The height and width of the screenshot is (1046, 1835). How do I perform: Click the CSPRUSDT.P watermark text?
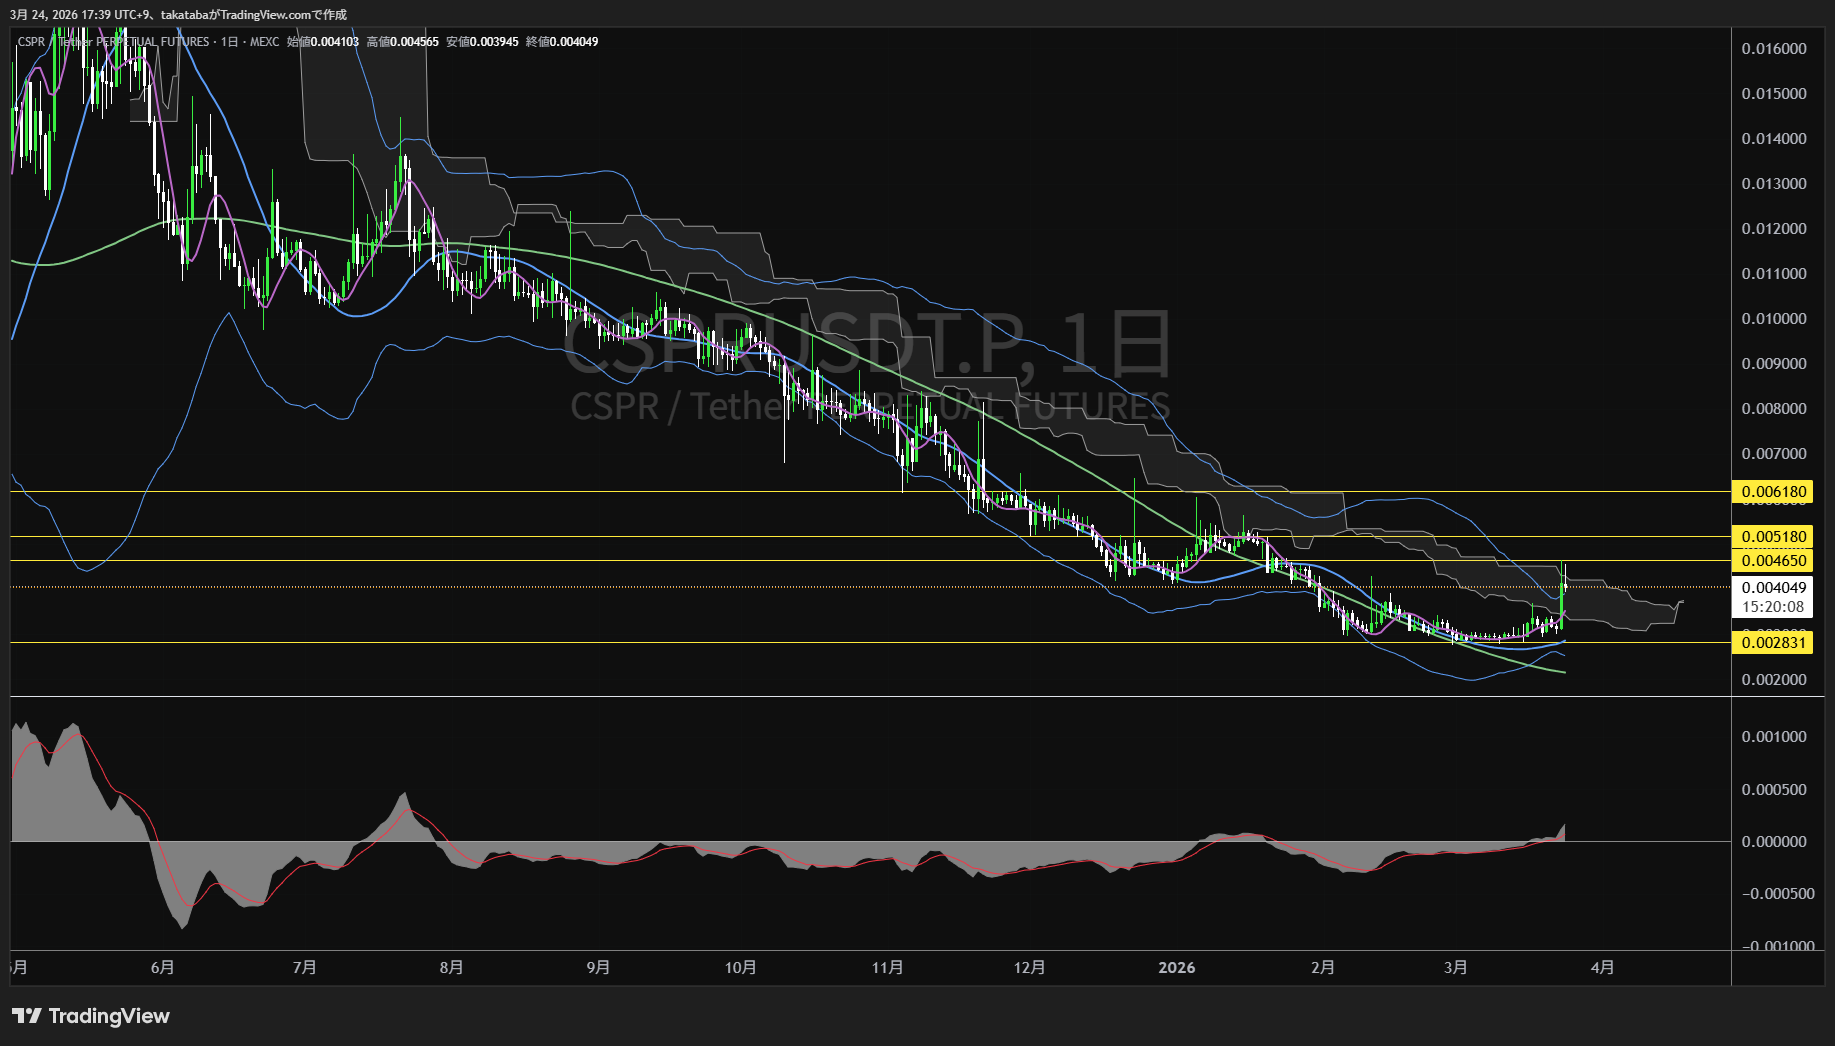866,345
